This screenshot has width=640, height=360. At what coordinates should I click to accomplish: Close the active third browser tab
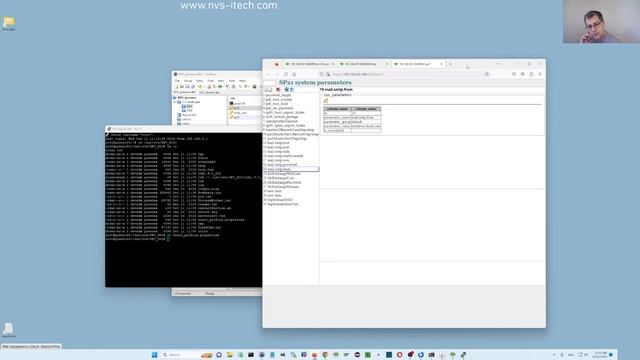tap(441, 64)
